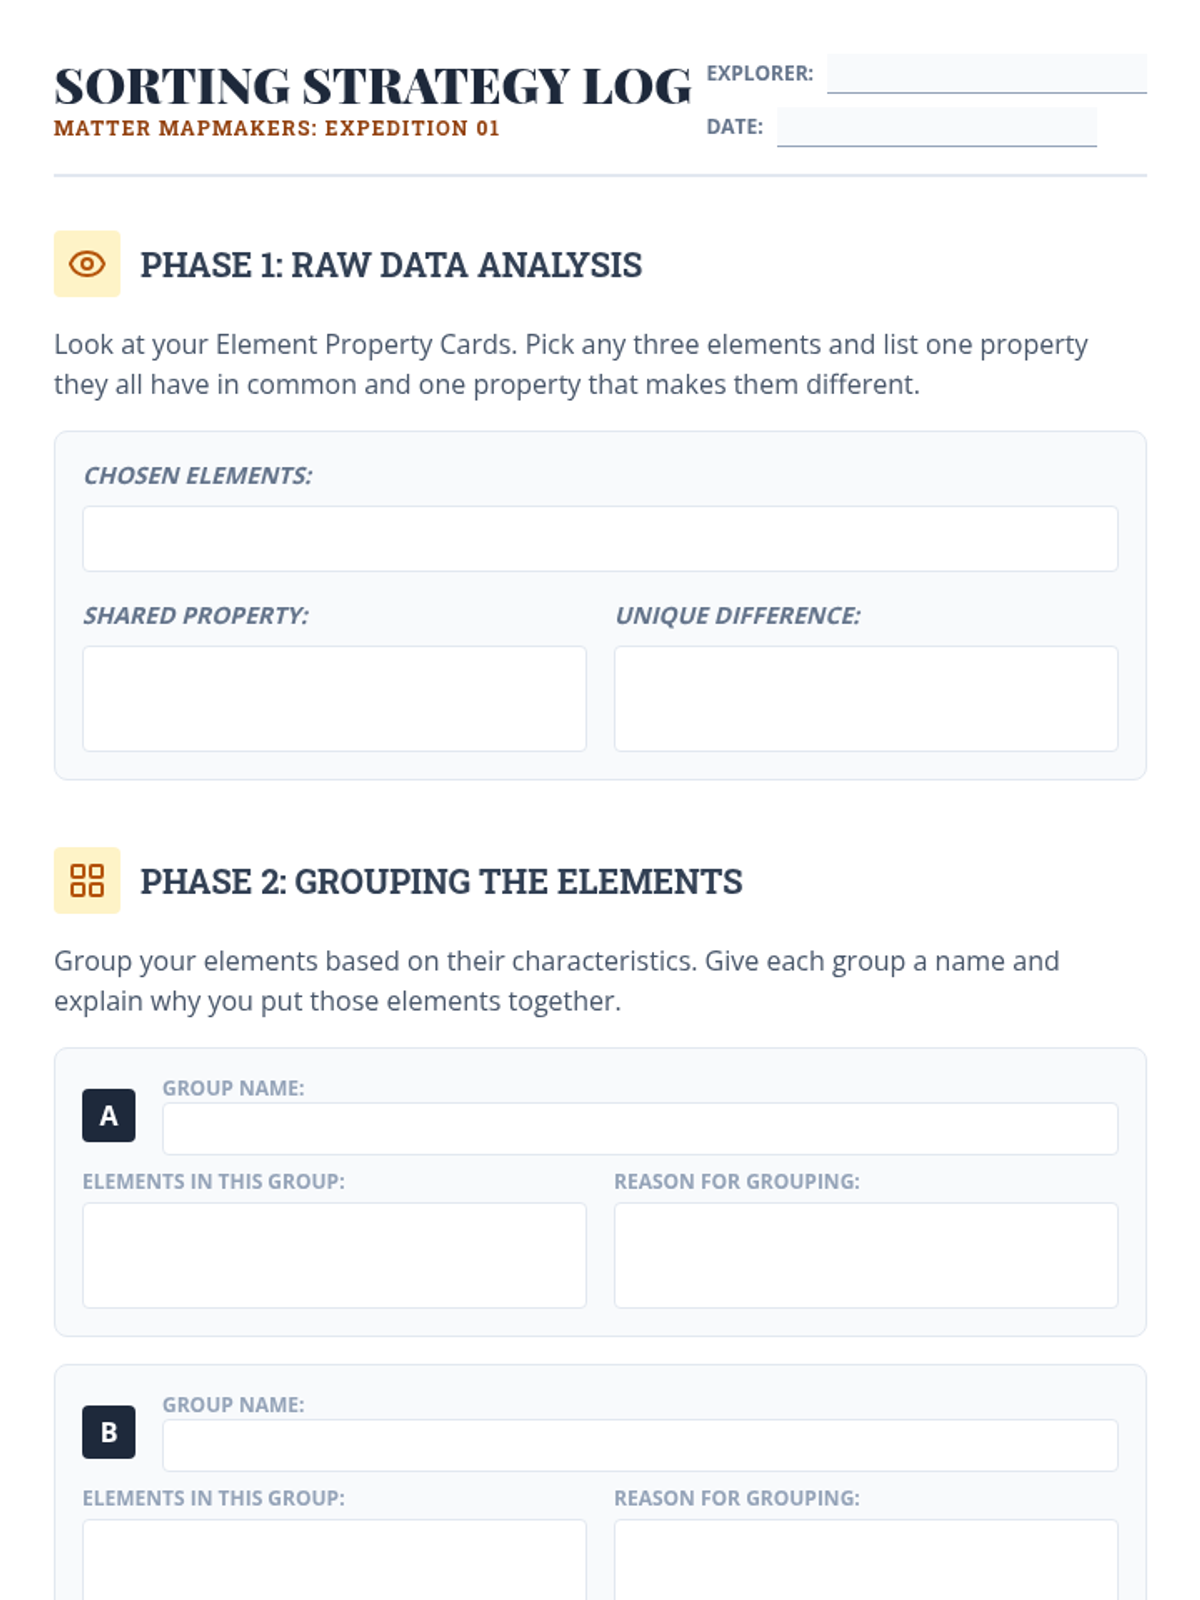
Task: Focus Group A's Elements in This Group box
Action: click(334, 1255)
